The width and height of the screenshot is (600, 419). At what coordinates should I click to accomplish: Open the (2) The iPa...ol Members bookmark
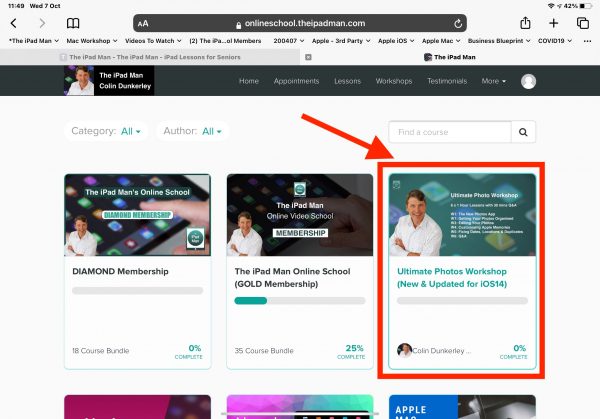(x=225, y=41)
